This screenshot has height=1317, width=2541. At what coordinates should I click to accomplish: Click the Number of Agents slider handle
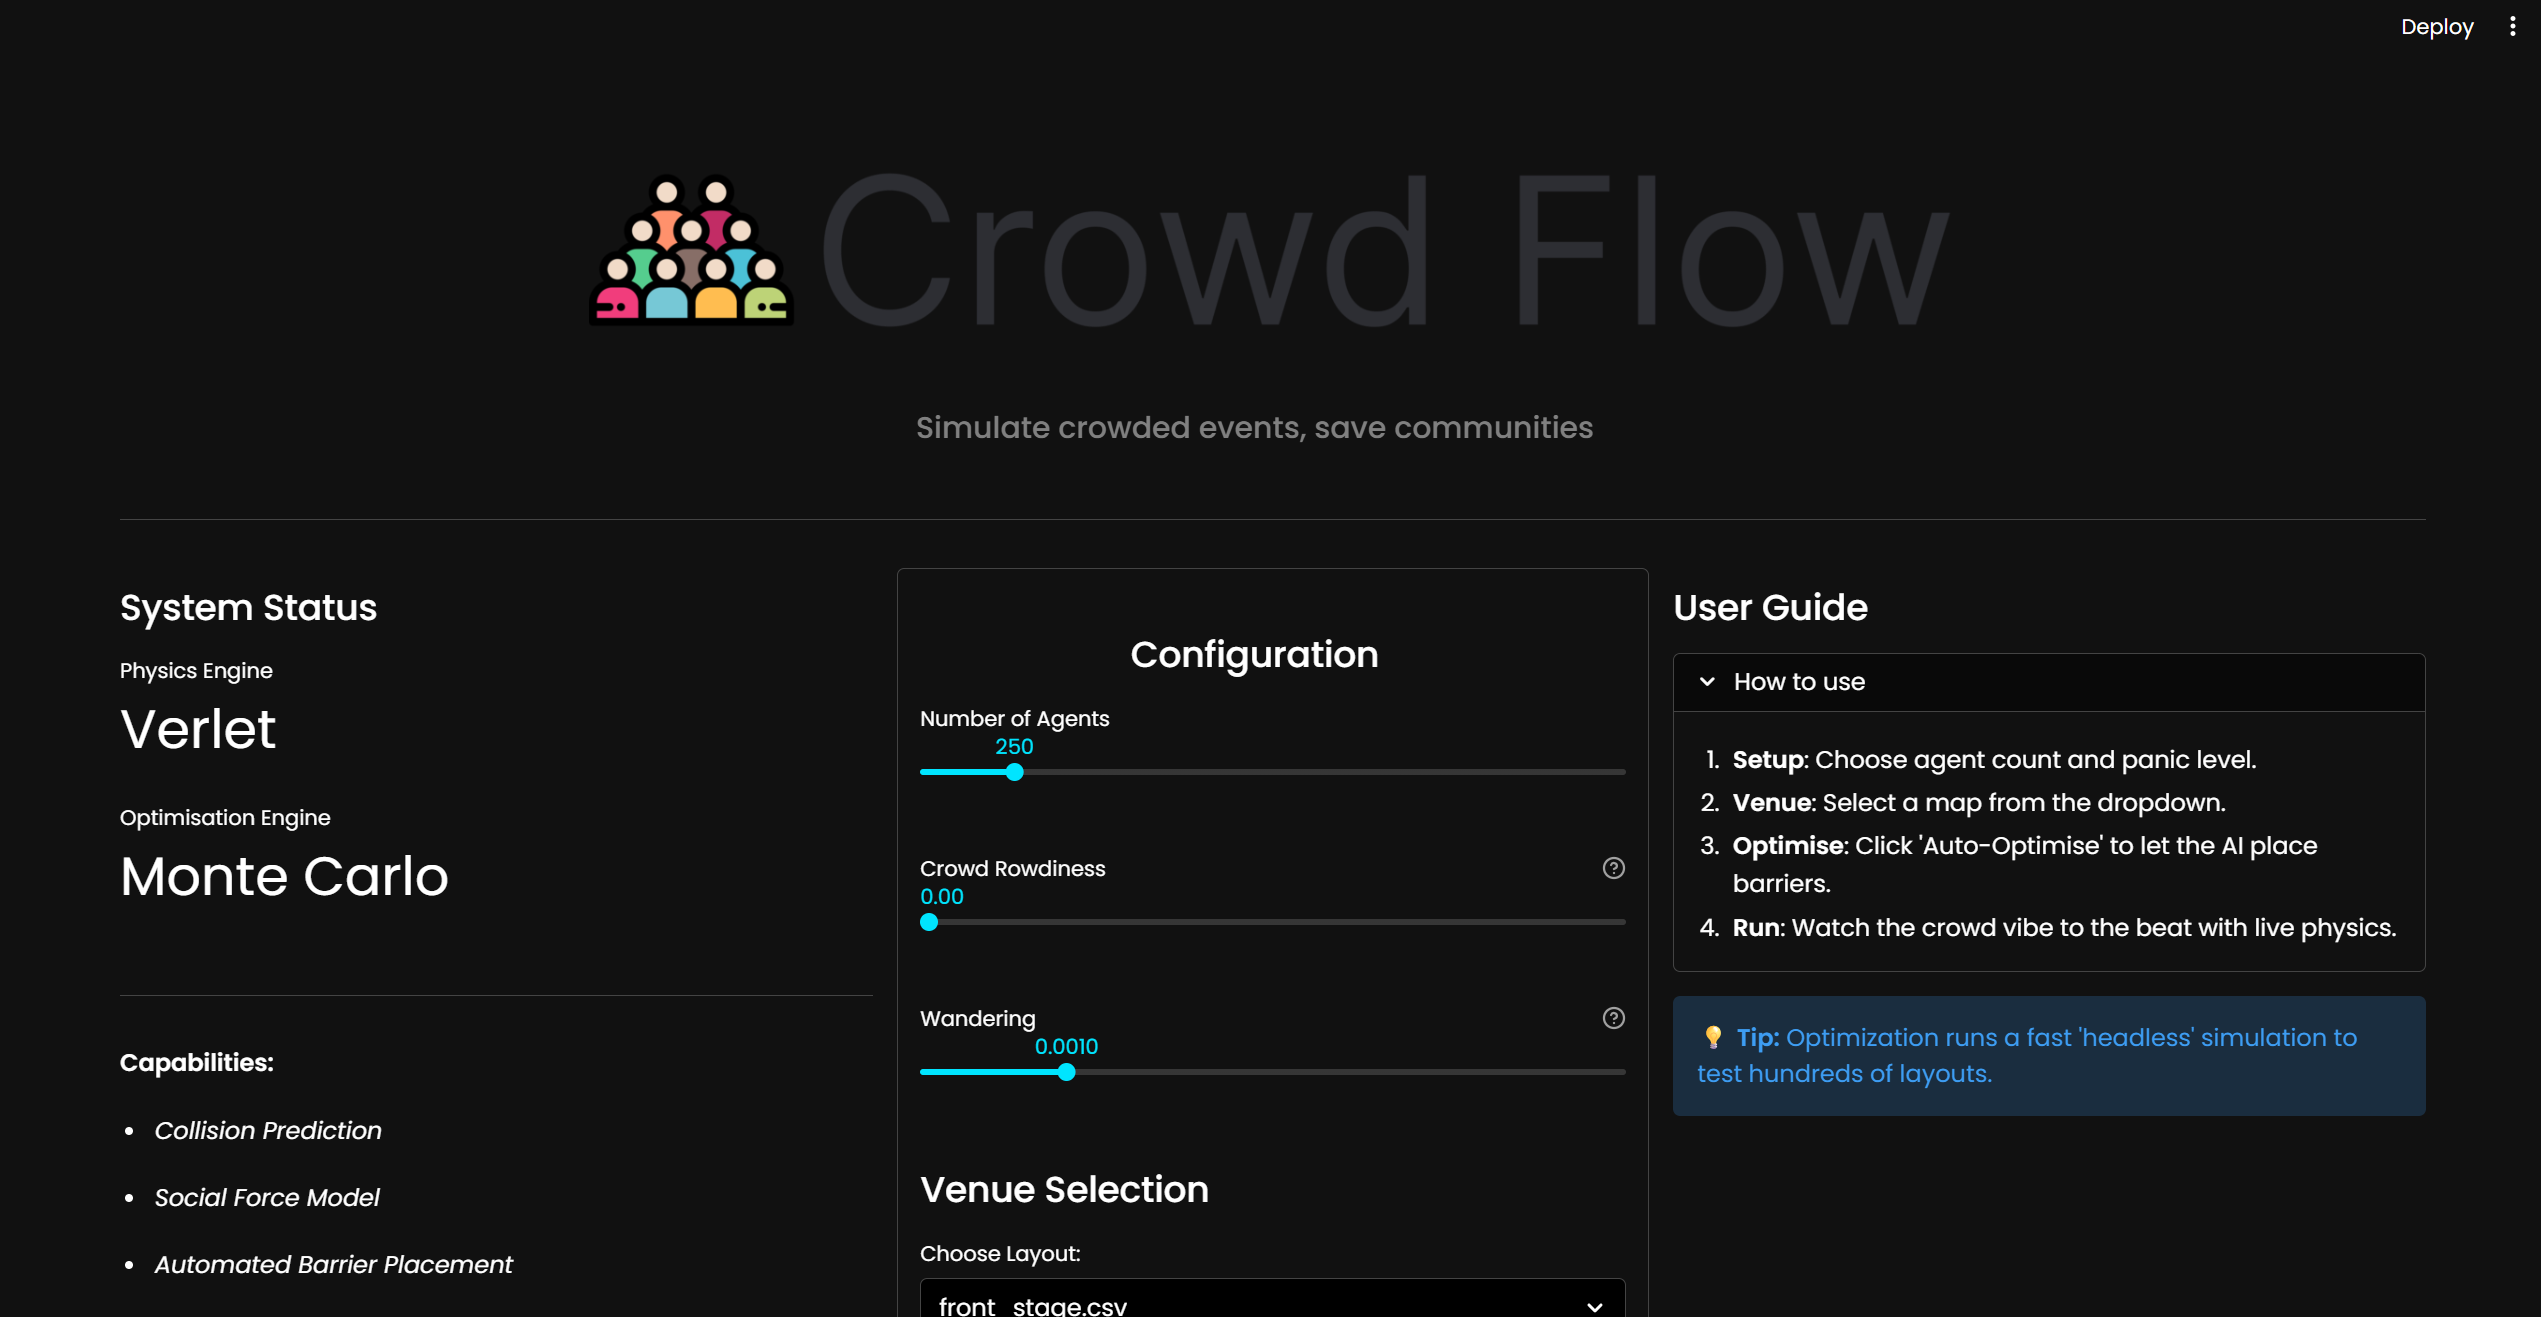pos(1014,772)
